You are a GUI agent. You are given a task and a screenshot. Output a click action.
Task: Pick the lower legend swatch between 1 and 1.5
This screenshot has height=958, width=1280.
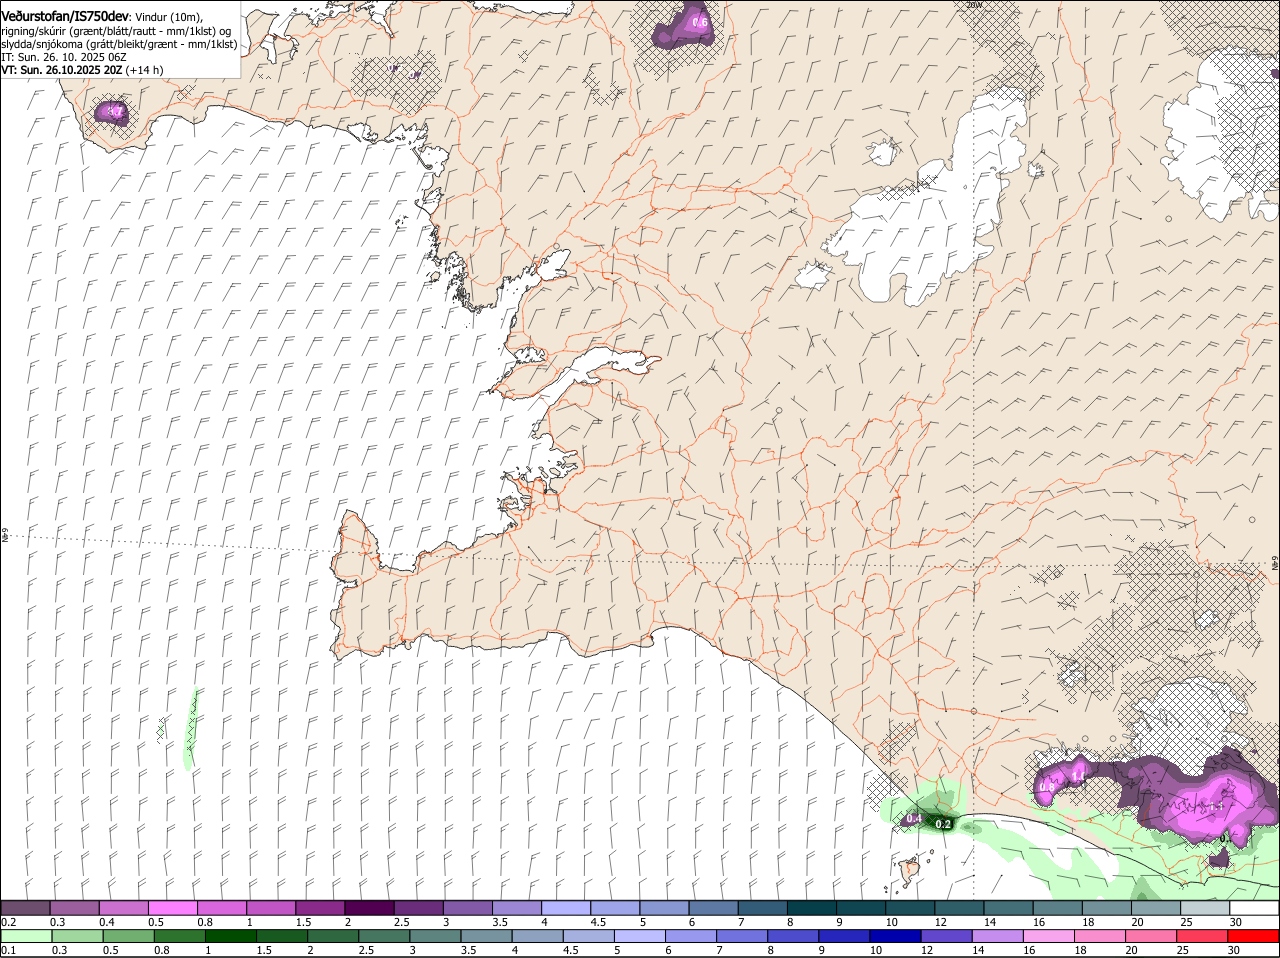[x=230, y=936]
